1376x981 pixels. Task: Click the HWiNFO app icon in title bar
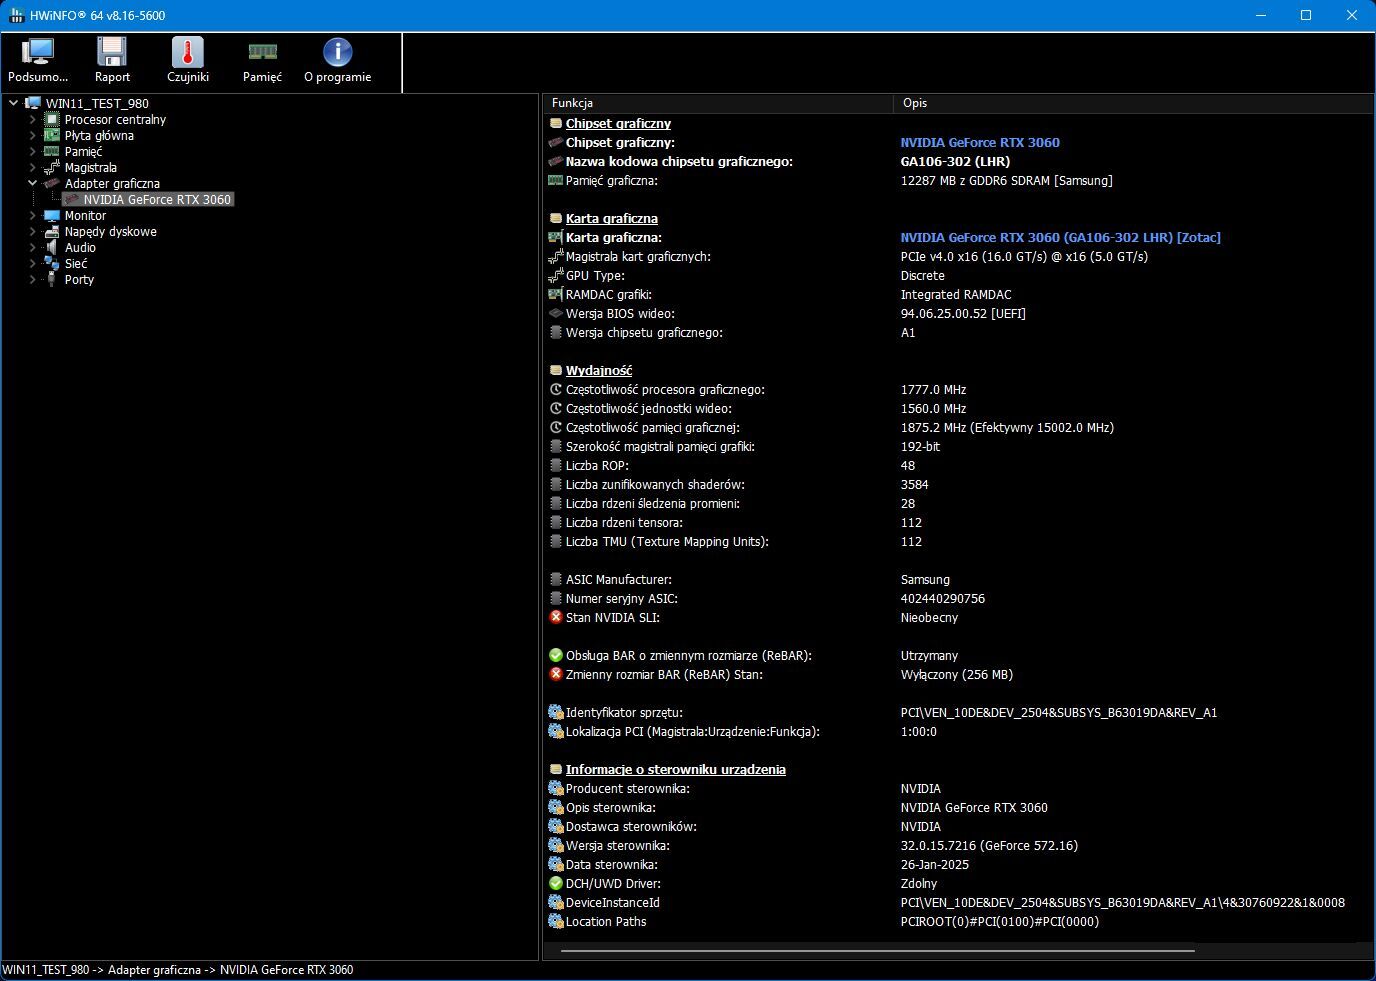coord(17,15)
